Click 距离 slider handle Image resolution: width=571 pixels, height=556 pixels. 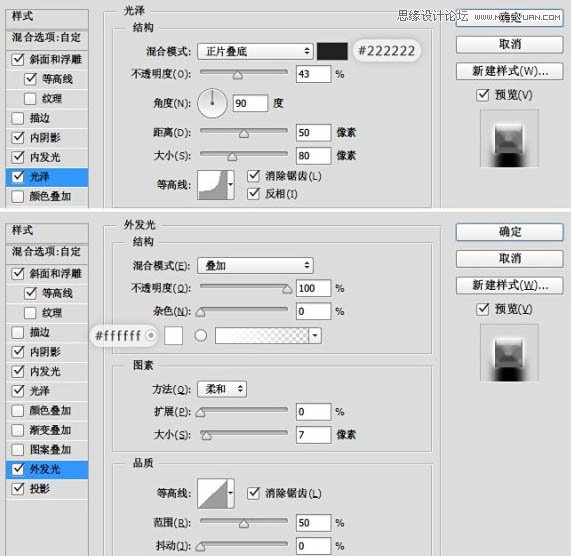point(244,134)
